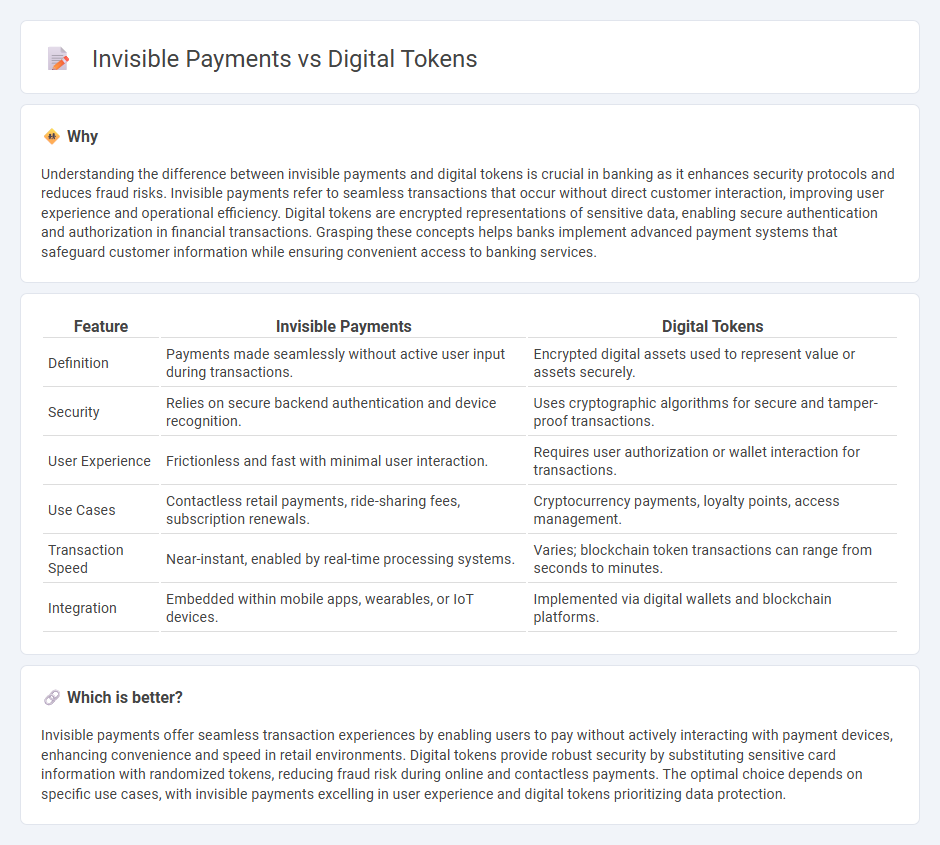The width and height of the screenshot is (940, 845).
Task: Click cell 'Cryptocurrency payments, loyalty points, access management'
Action: click(x=712, y=511)
